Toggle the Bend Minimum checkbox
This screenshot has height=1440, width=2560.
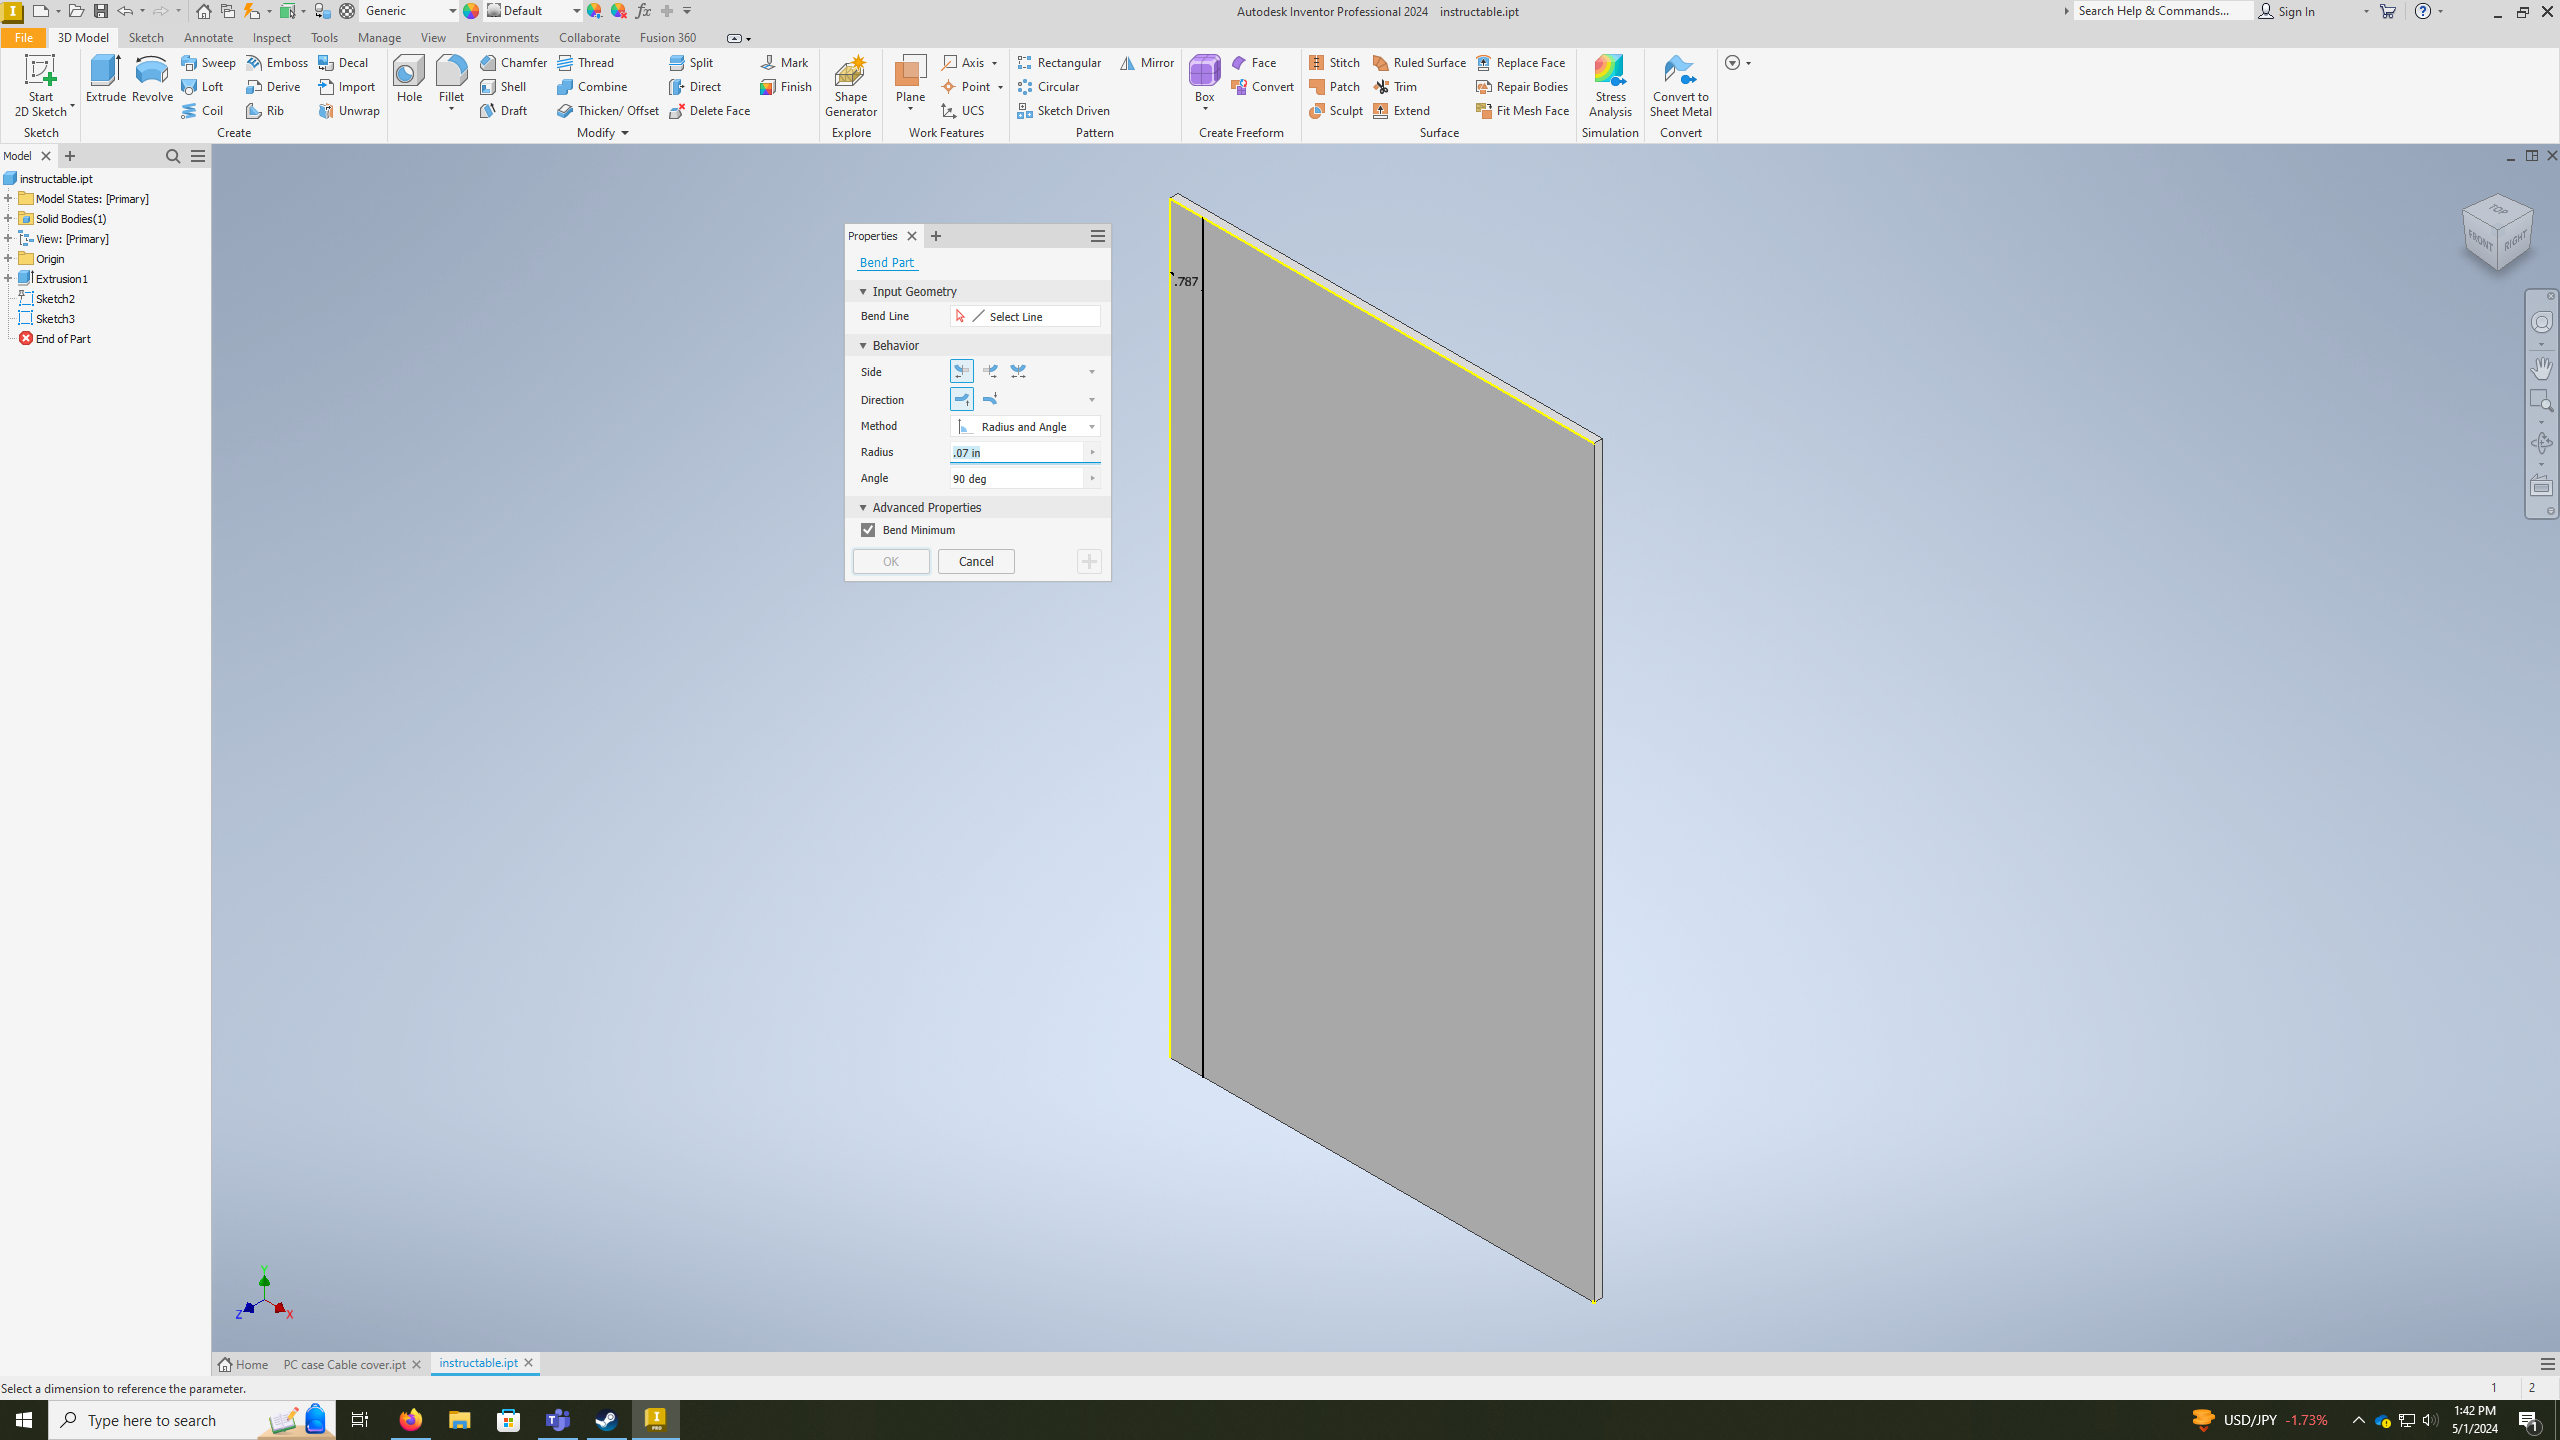pos(869,529)
